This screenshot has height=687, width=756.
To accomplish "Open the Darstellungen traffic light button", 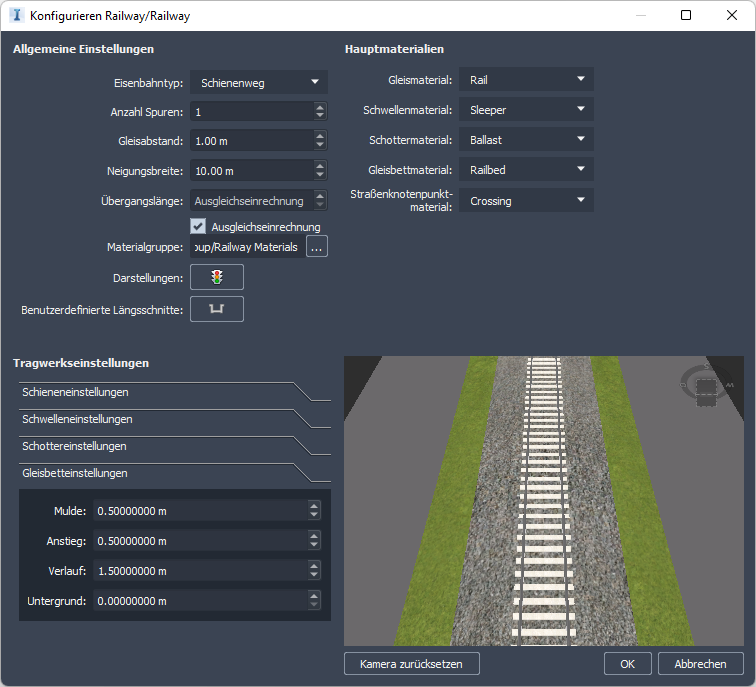I will click(x=217, y=277).
